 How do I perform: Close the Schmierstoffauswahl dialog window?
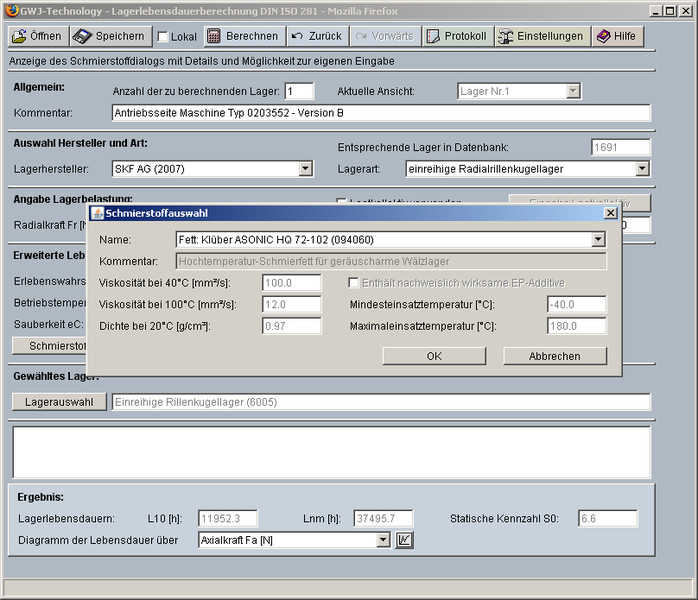pos(610,213)
